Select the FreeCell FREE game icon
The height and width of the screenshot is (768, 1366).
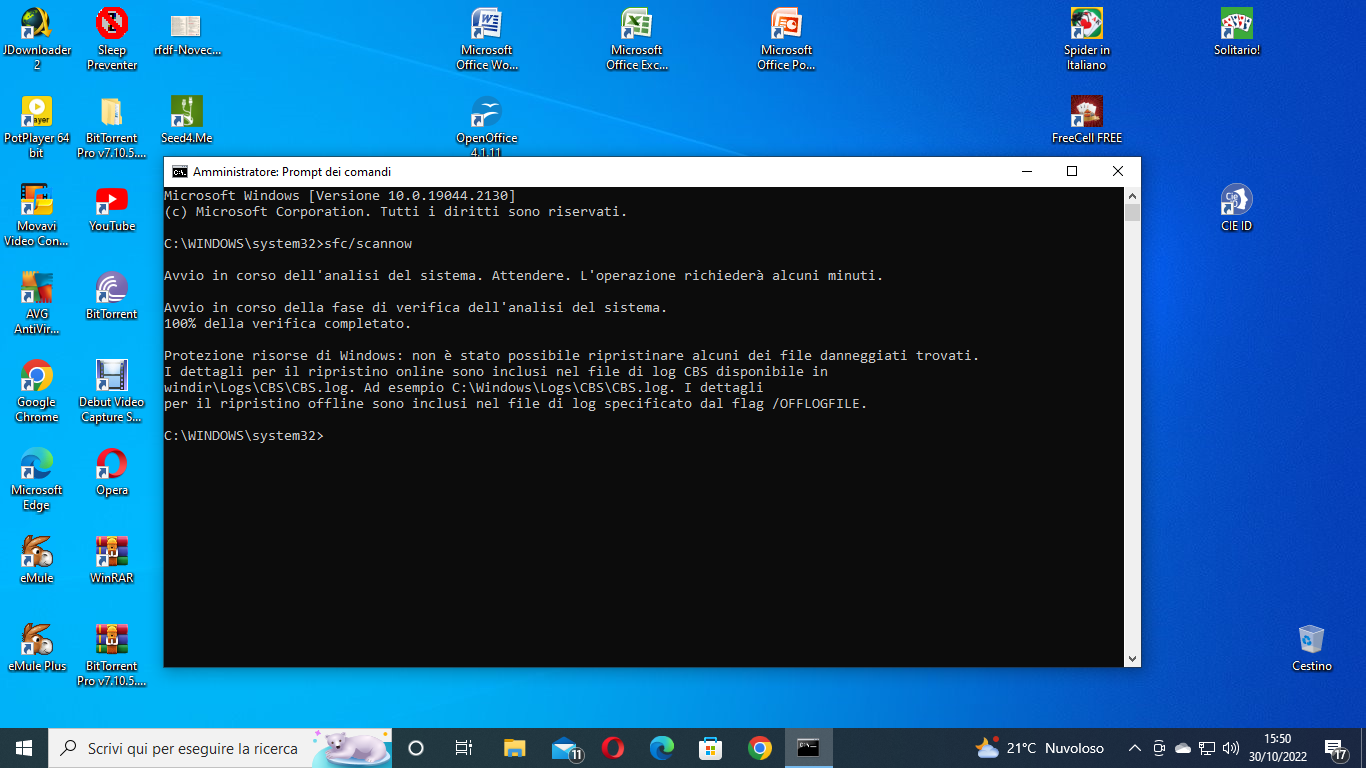click(1087, 119)
